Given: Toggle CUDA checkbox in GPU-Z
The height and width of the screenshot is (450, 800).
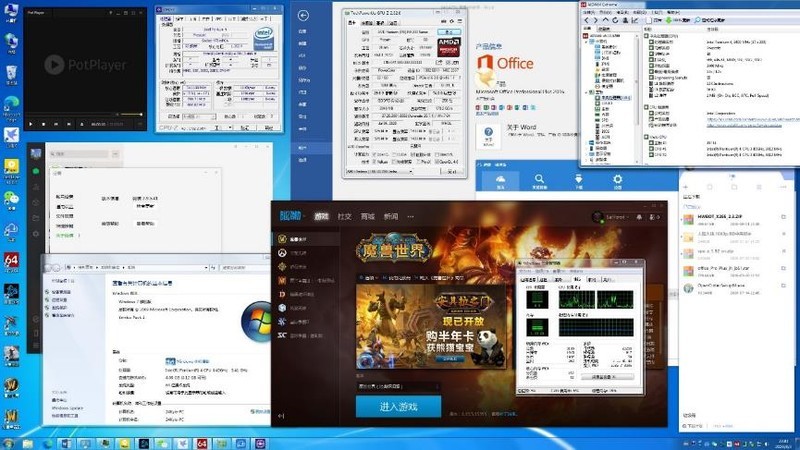Looking at the screenshot, I should [x=394, y=154].
